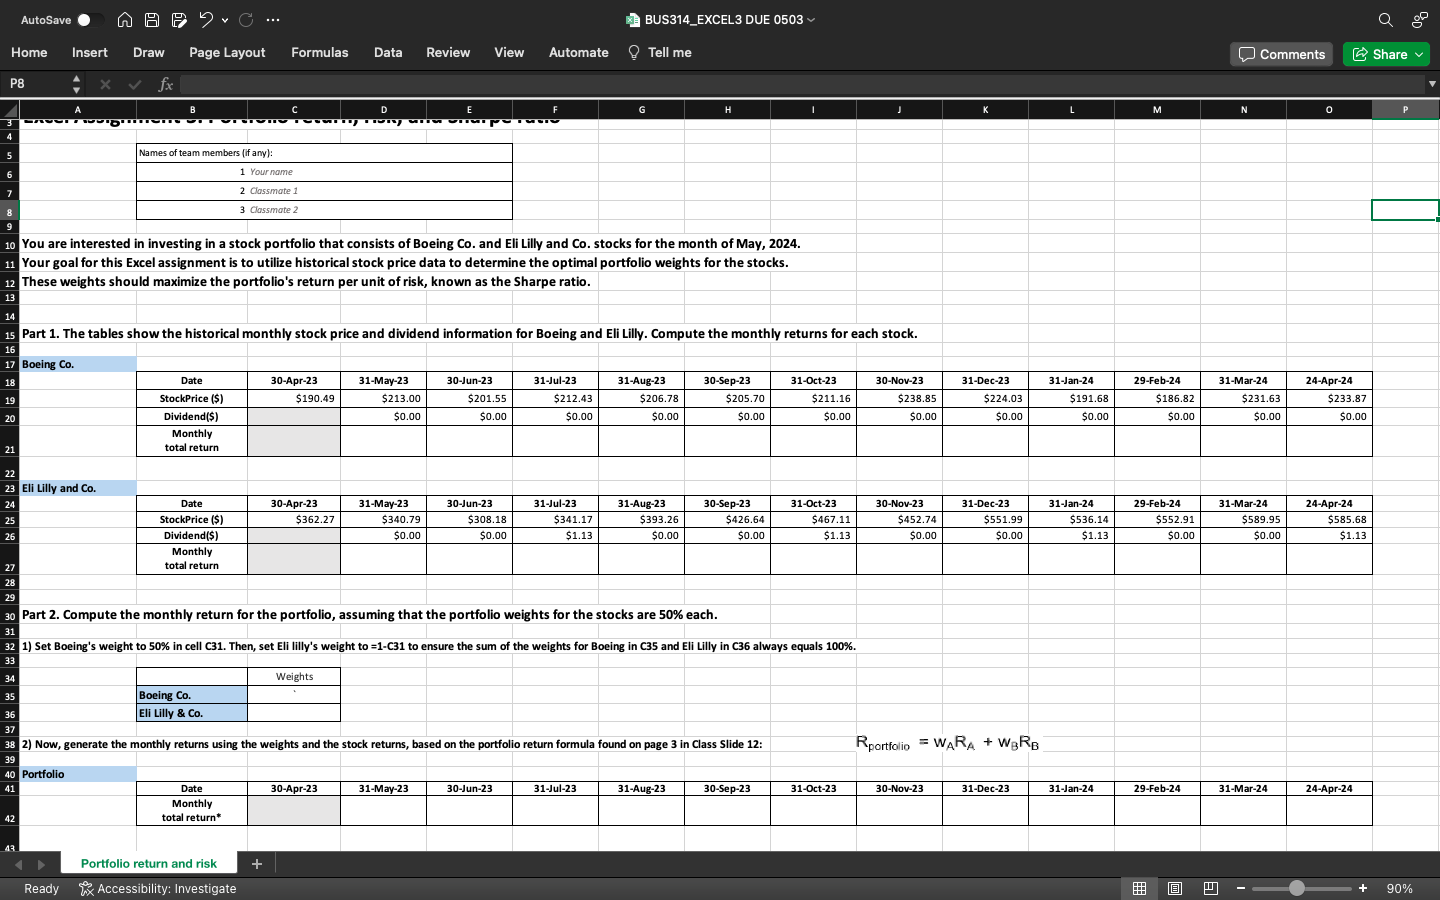Screen dimensions: 1440x900
Task: Switch to the Formulas ribbon tab
Action: 319,52
